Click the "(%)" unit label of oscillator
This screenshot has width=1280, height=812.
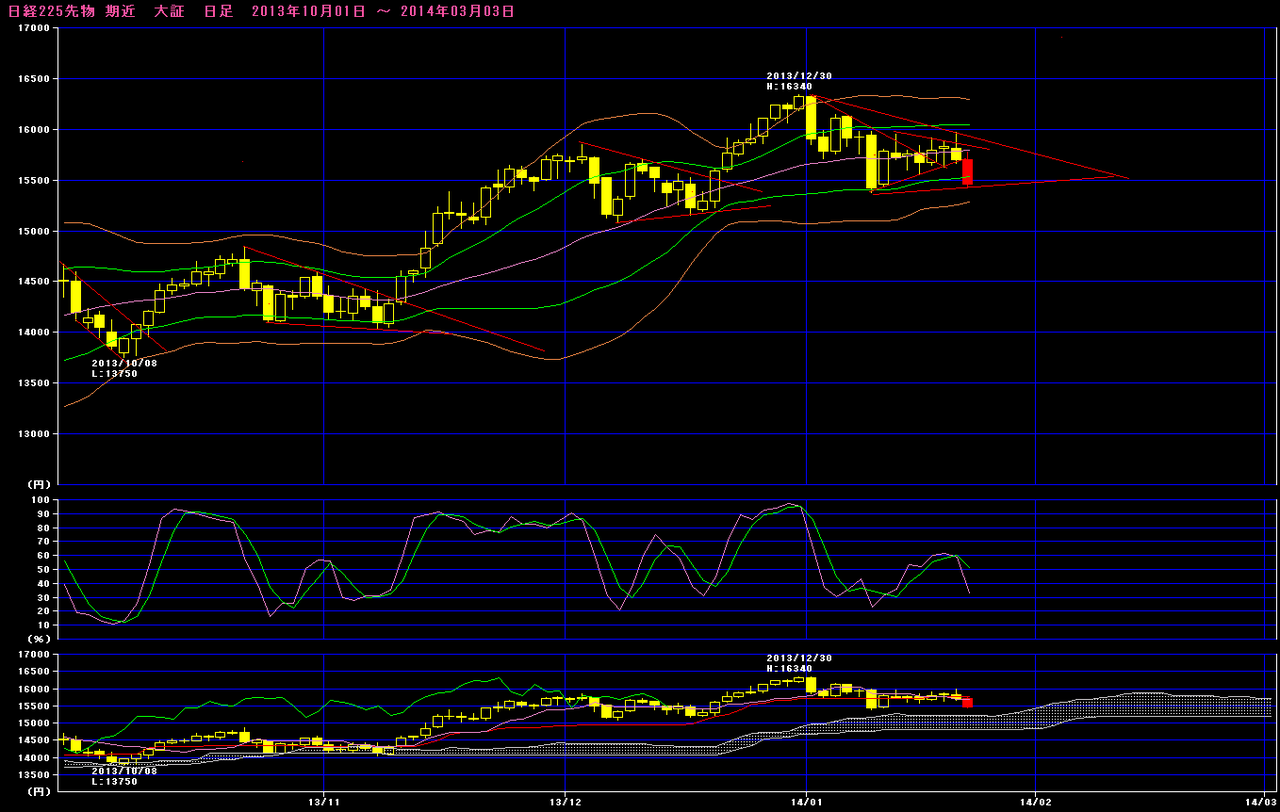tap(39, 638)
